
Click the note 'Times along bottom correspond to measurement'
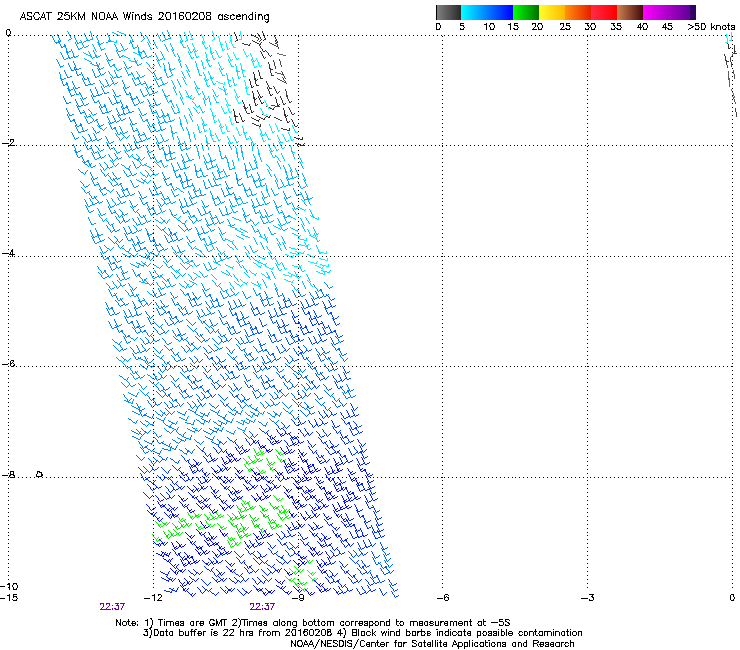pos(355,623)
